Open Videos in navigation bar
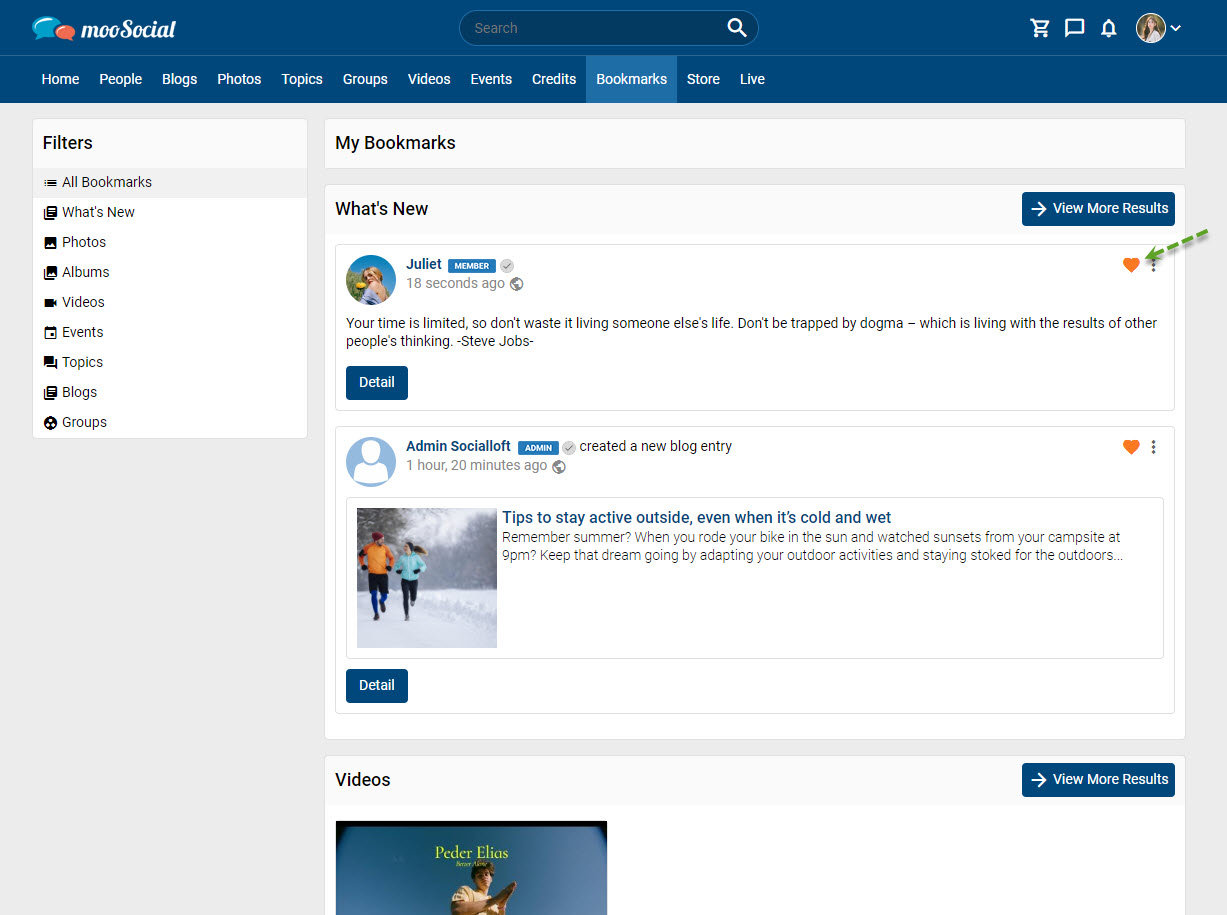 tap(429, 79)
